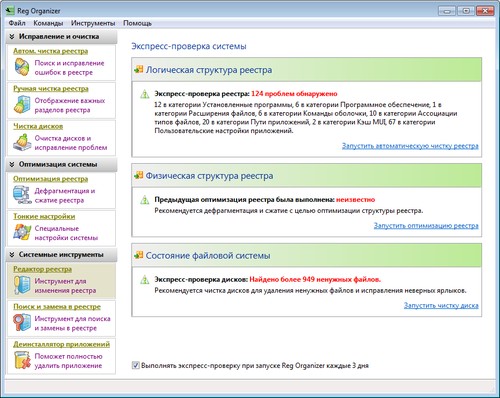Open Тонкие настройки sidebar link

[44, 217]
